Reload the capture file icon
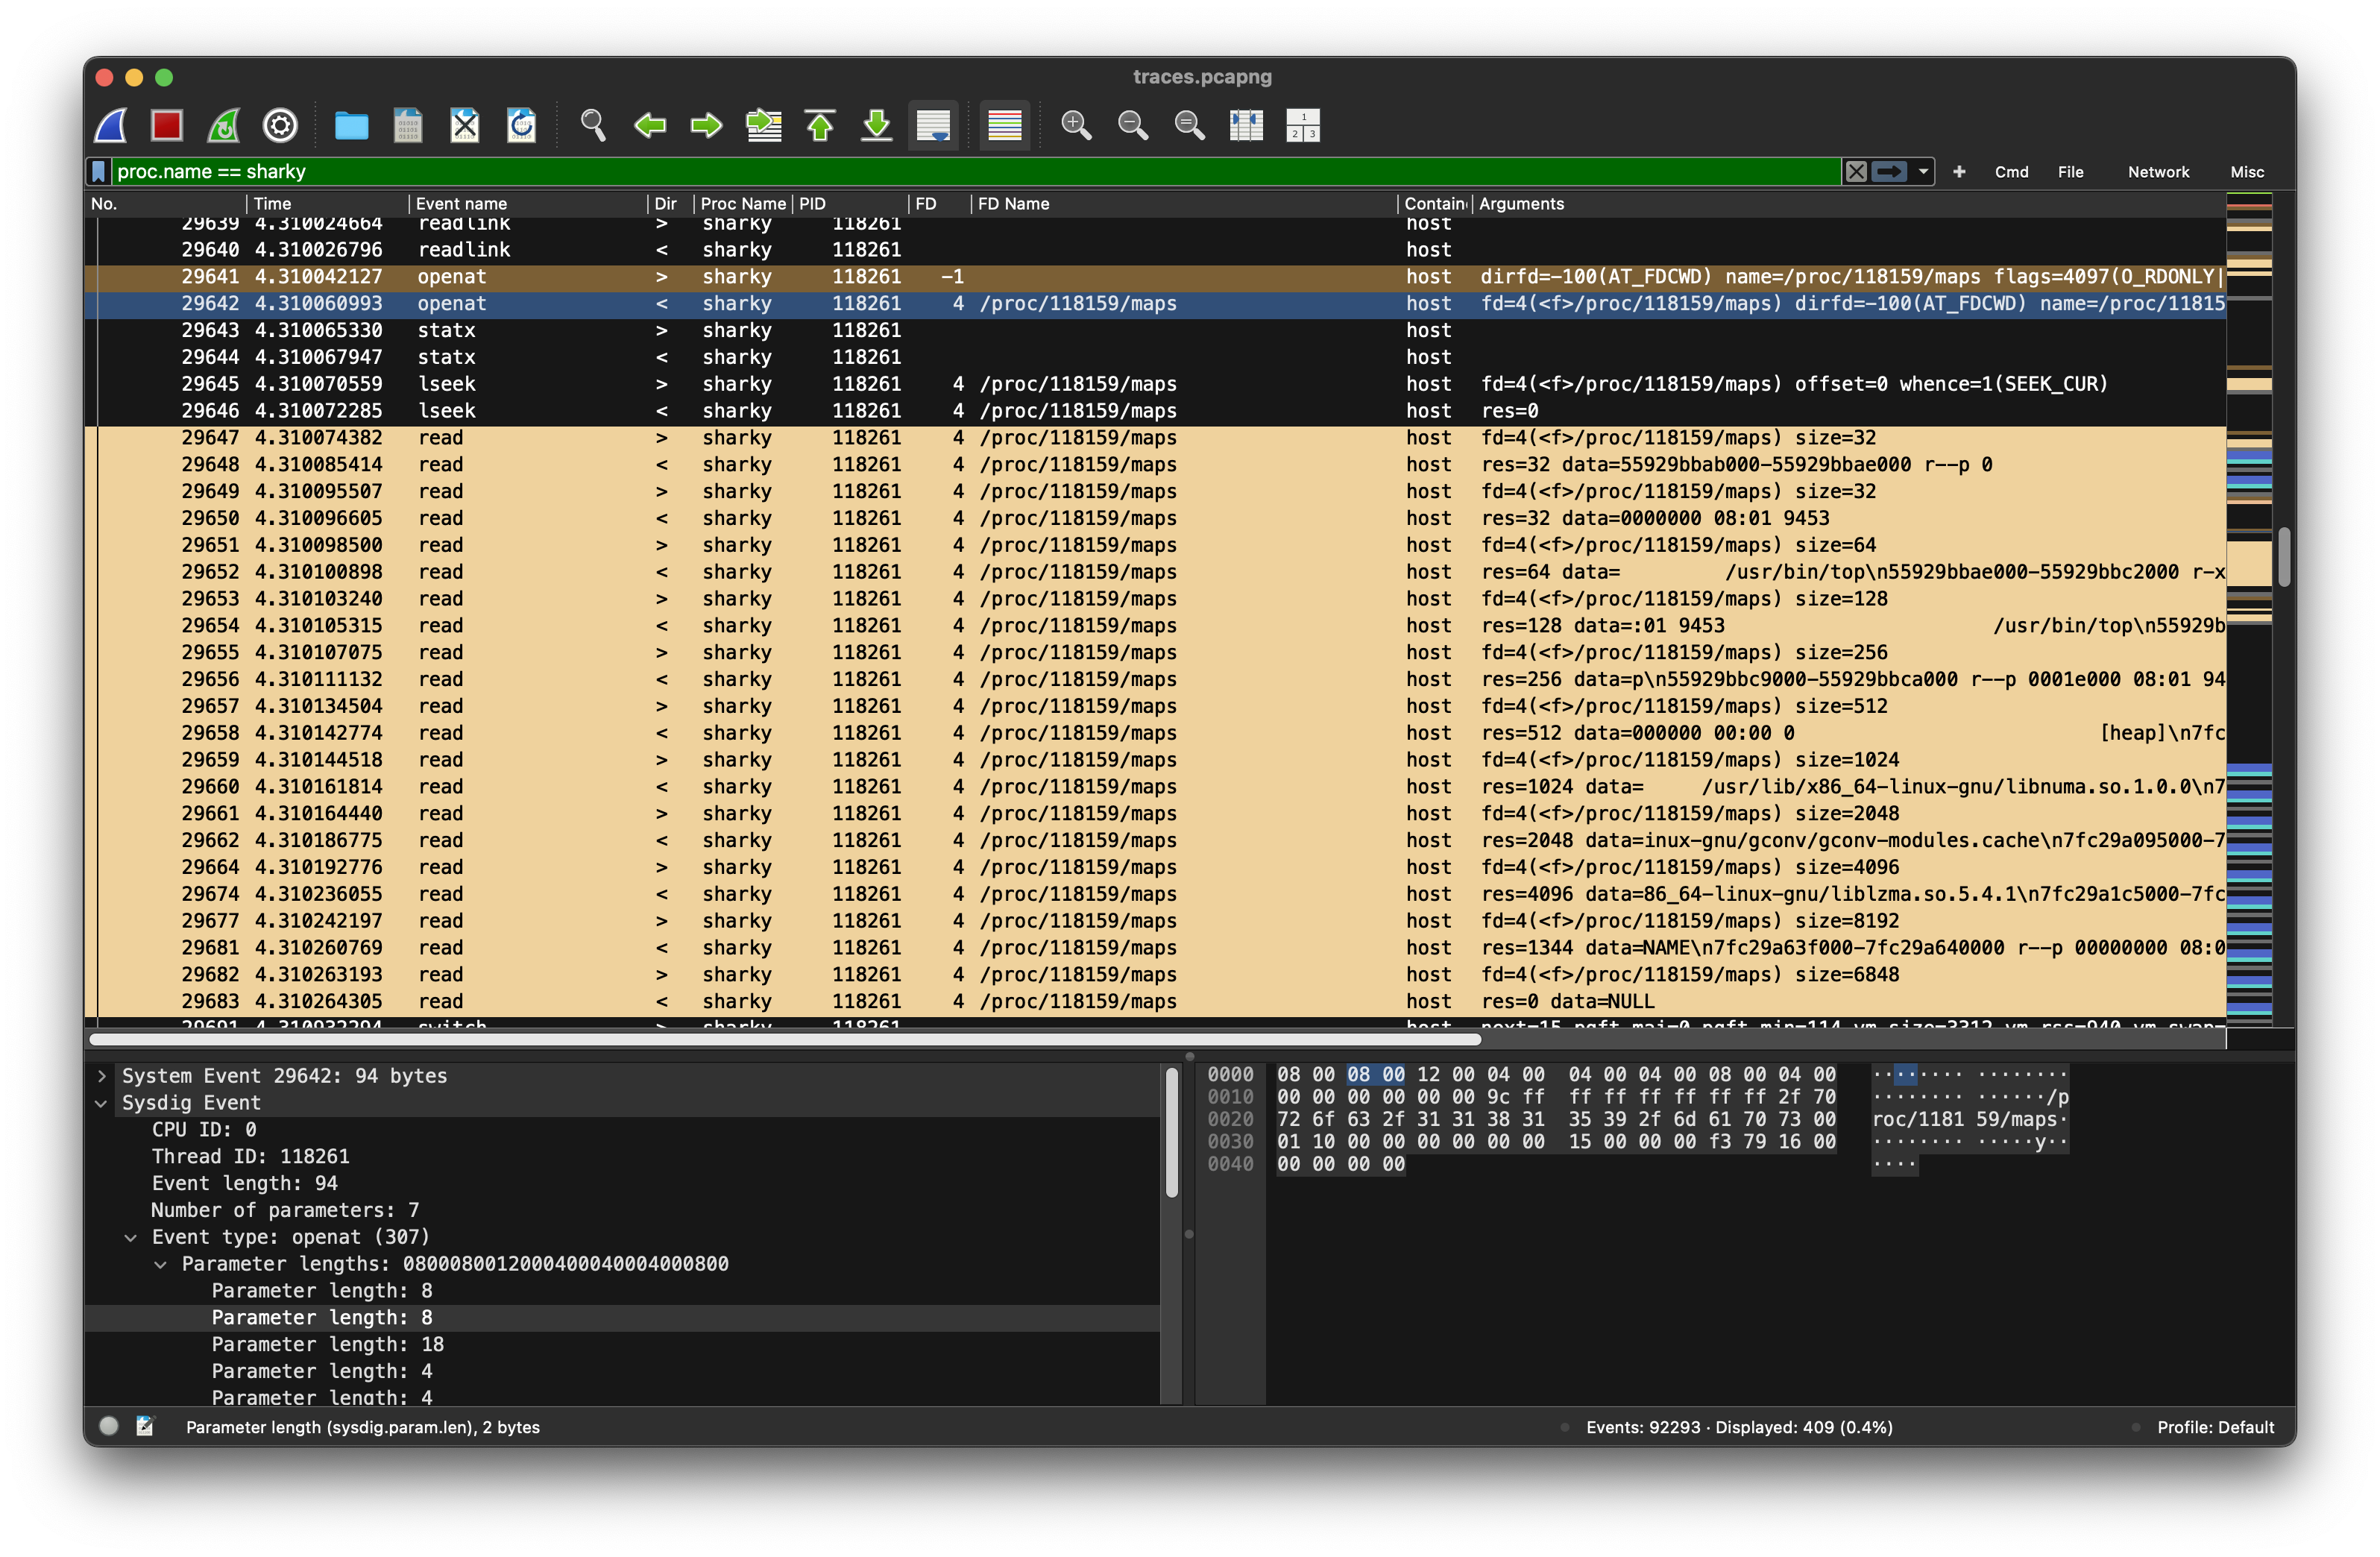The height and width of the screenshot is (1557, 2380). [x=521, y=125]
